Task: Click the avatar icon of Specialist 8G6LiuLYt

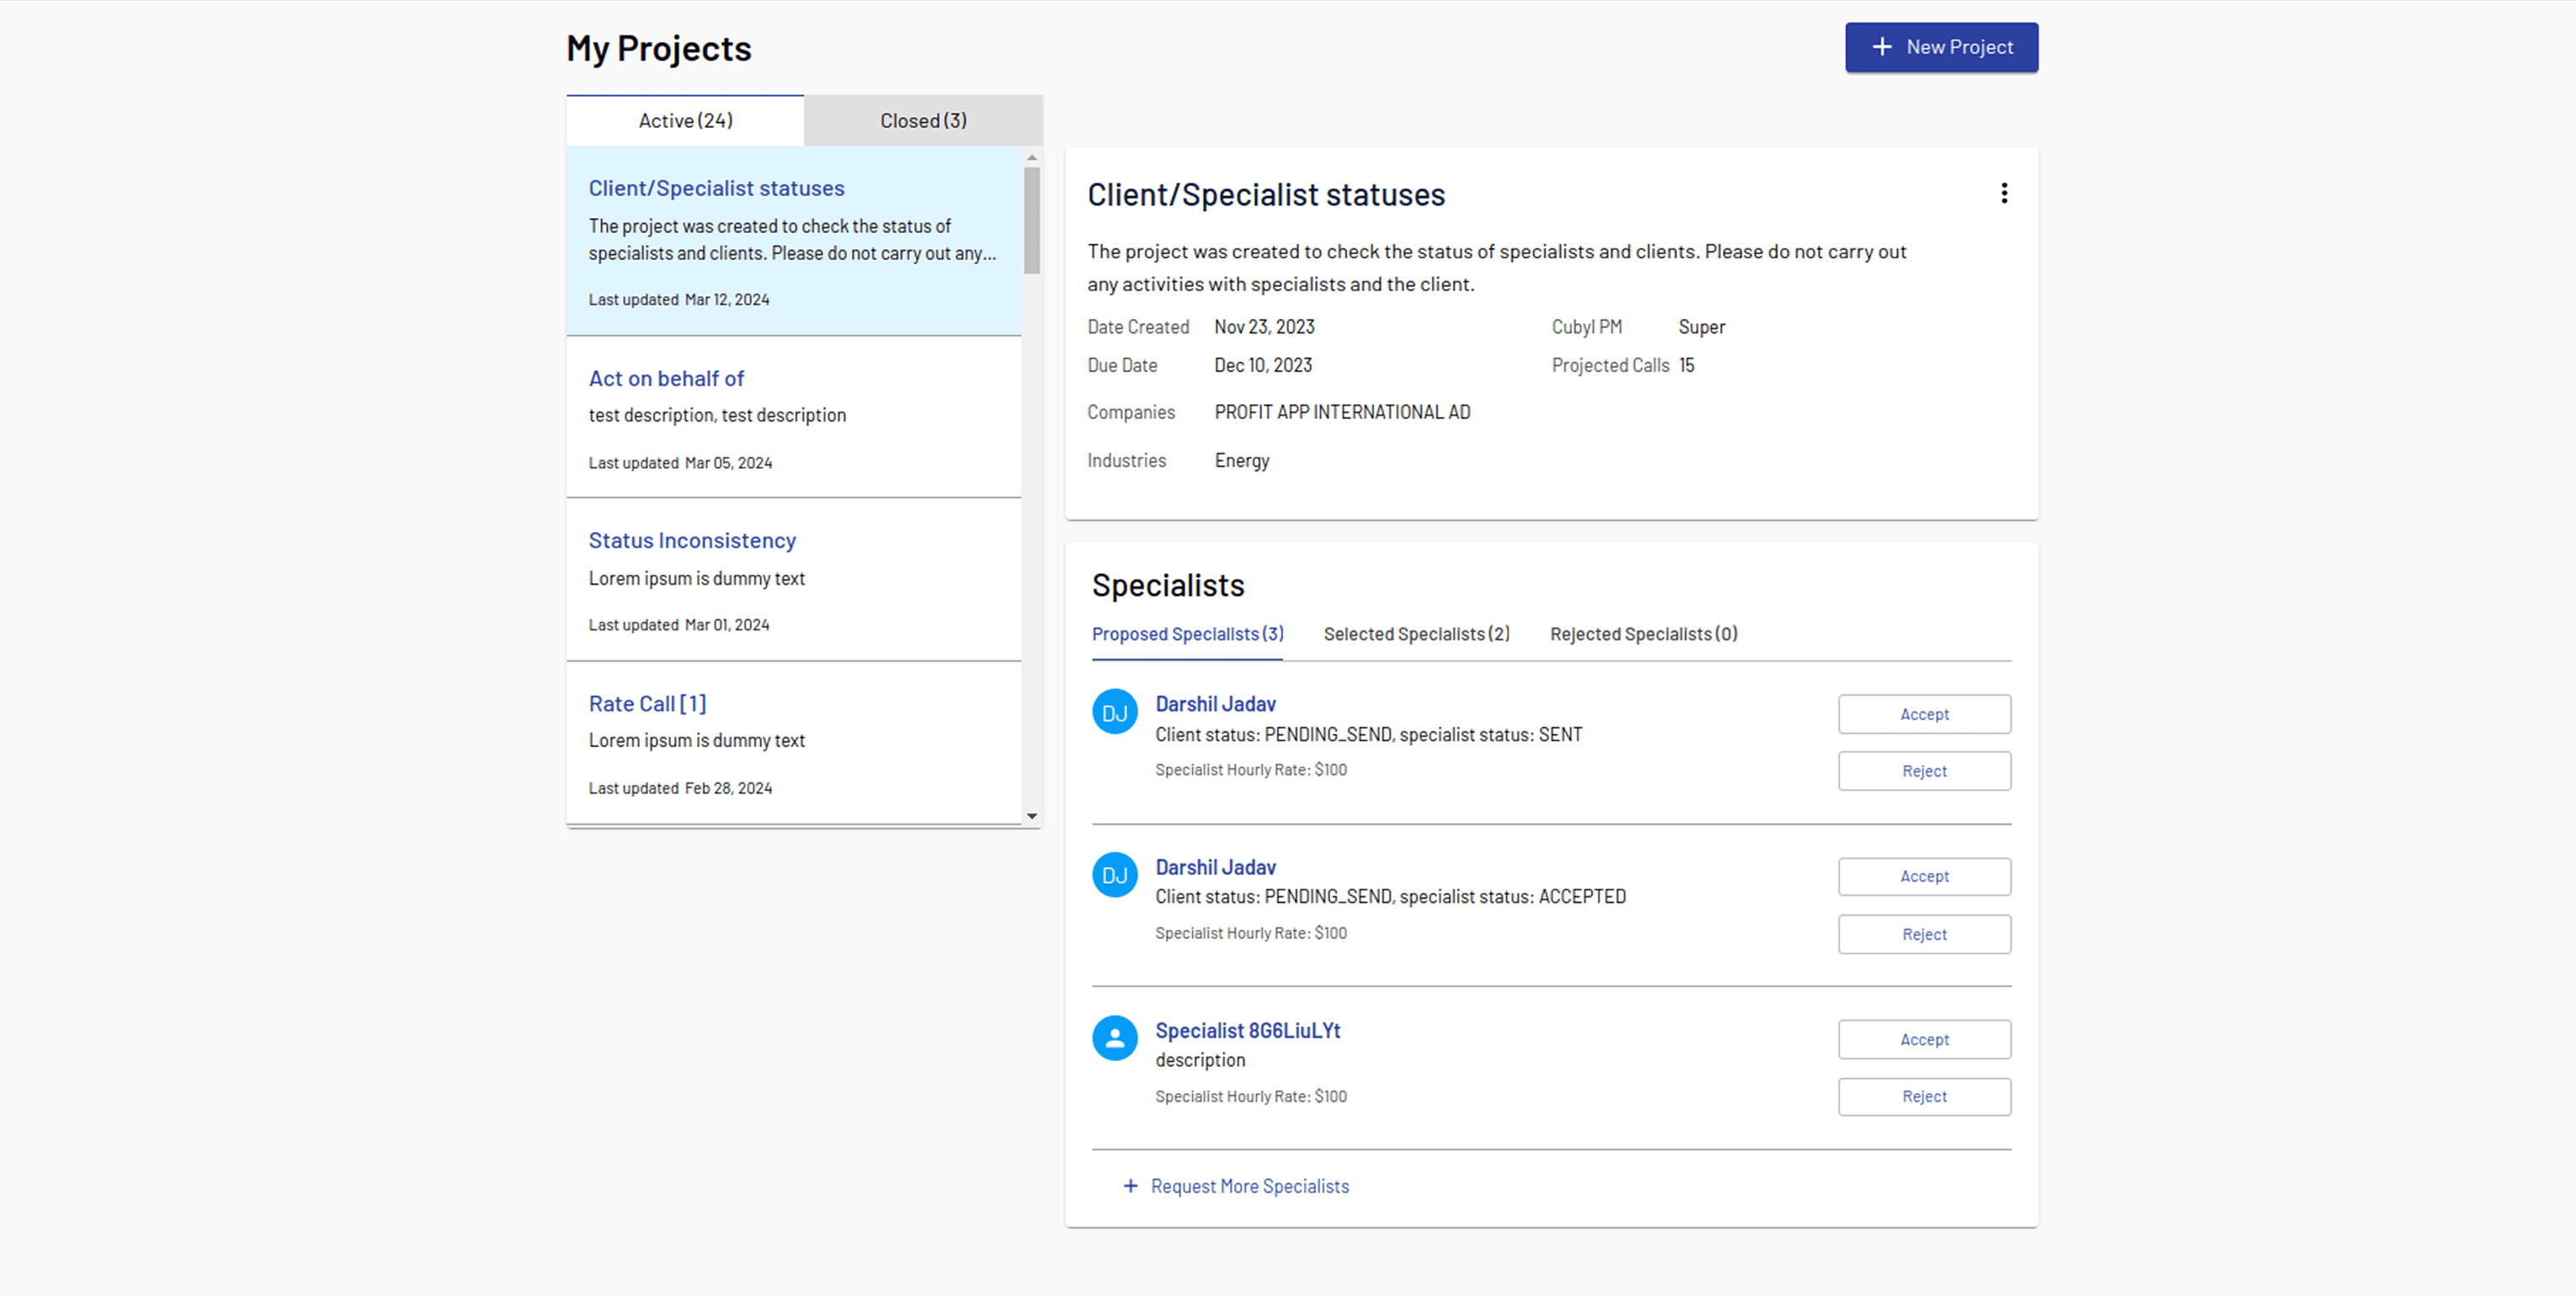Action: [x=1114, y=1038]
